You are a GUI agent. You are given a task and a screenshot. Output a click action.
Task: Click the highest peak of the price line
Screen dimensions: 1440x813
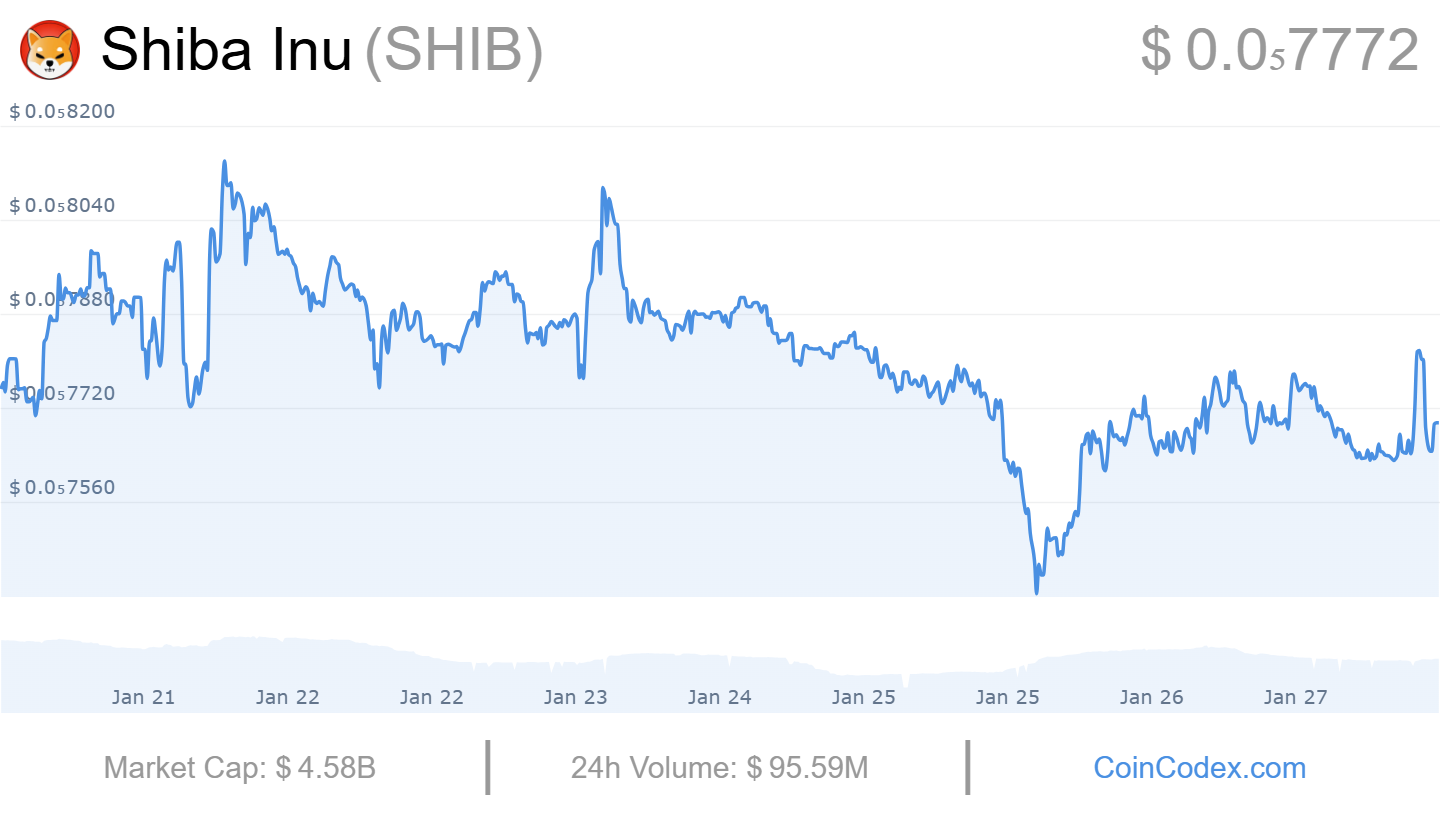pyautogui.click(x=224, y=162)
